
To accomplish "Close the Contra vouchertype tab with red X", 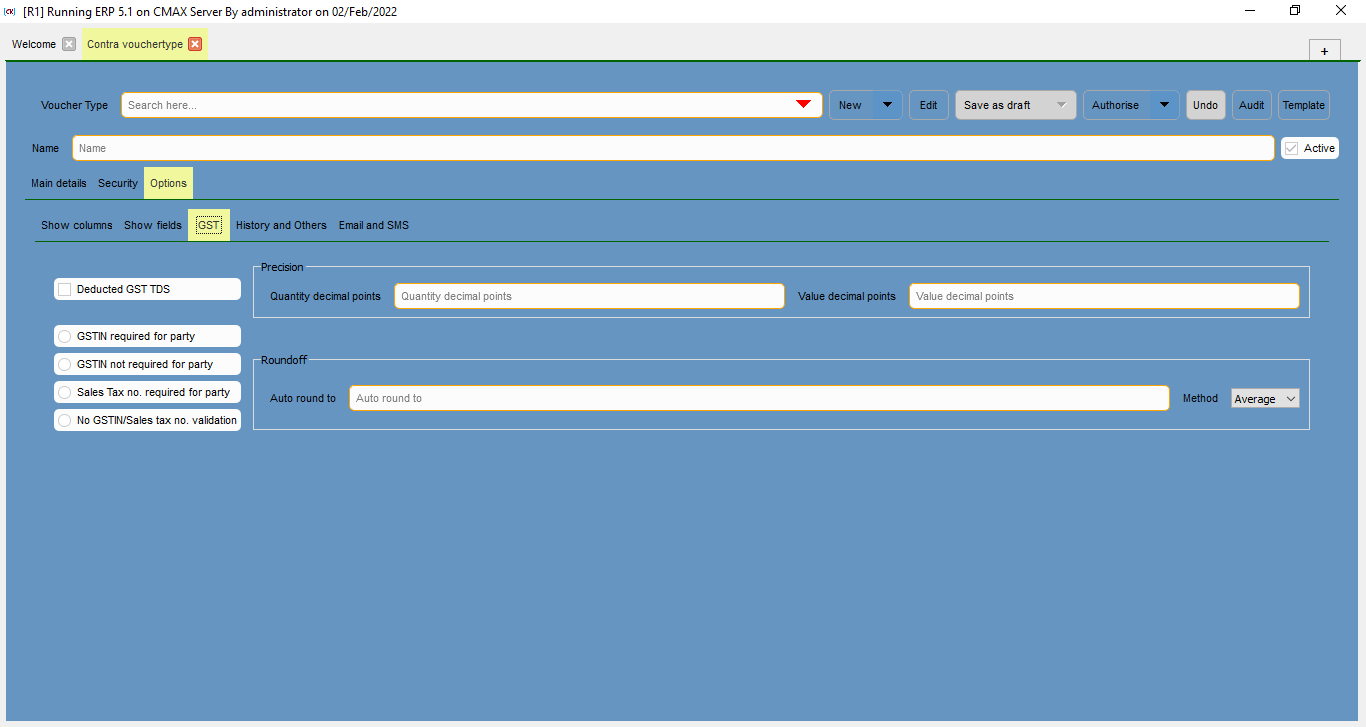I will click(x=195, y=44).
